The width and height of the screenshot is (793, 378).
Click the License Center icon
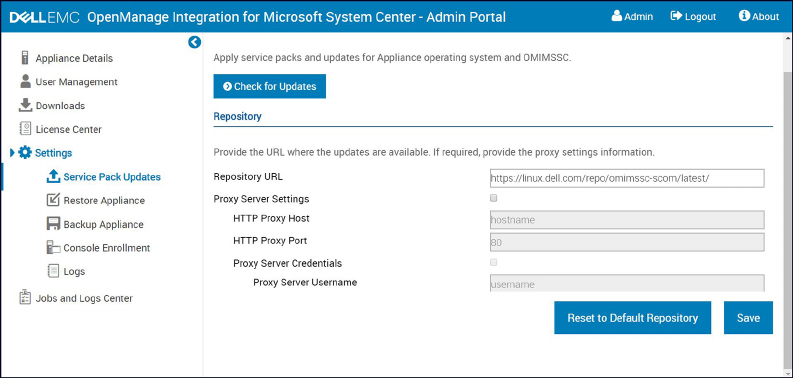click(x=25, y=129)
